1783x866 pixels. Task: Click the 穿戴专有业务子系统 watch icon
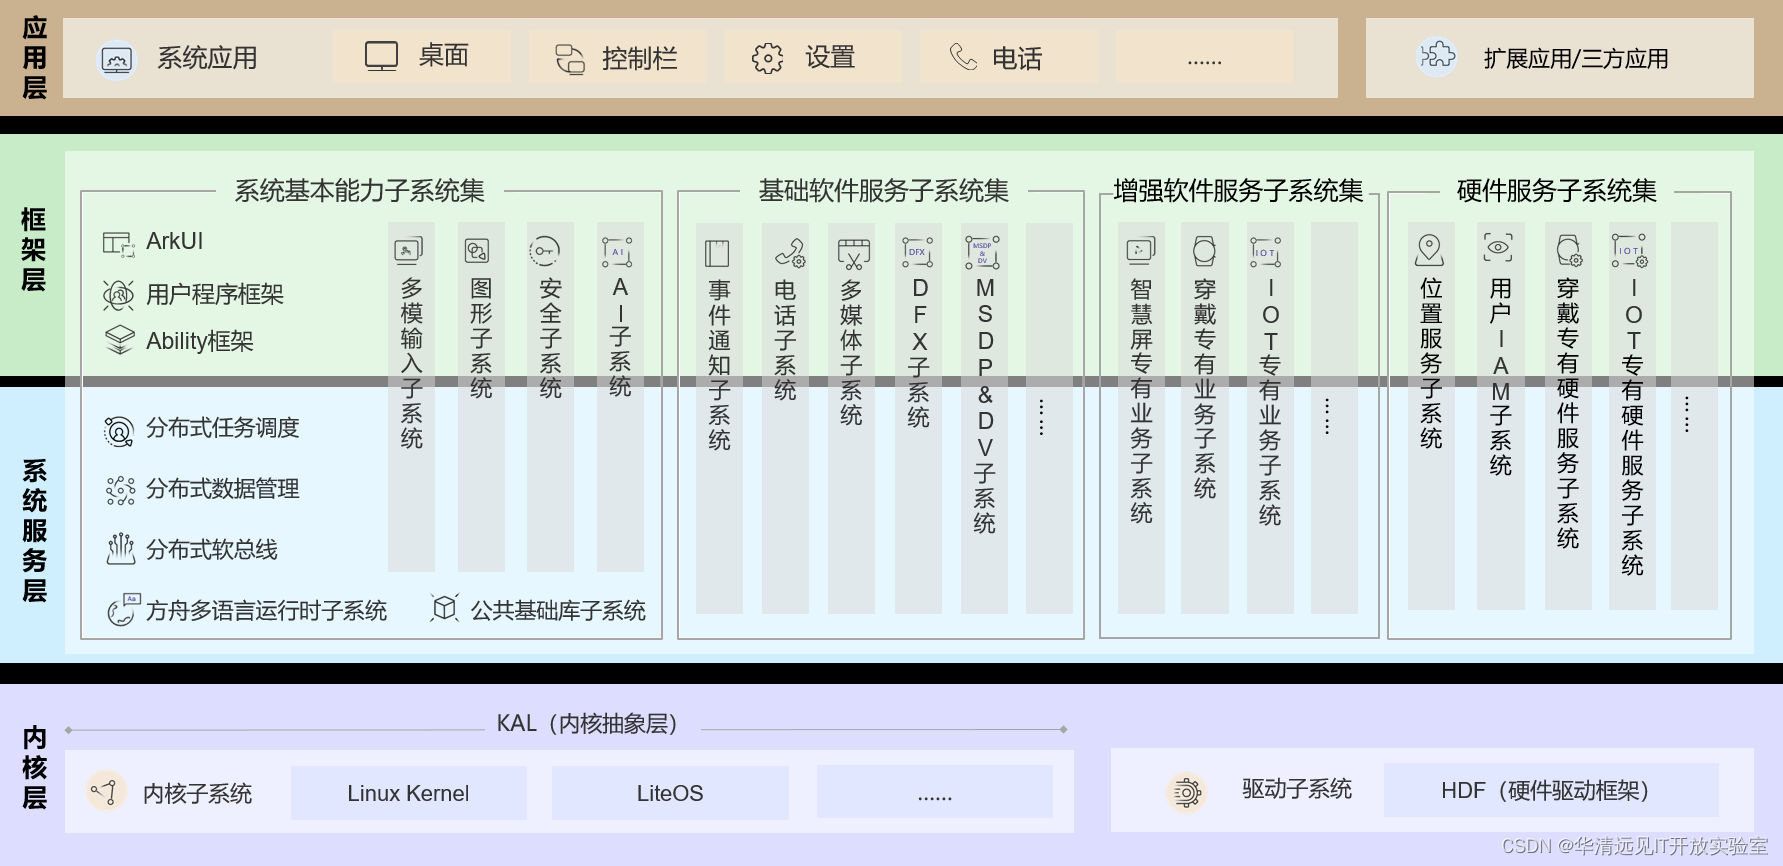tap(1204, 251)
